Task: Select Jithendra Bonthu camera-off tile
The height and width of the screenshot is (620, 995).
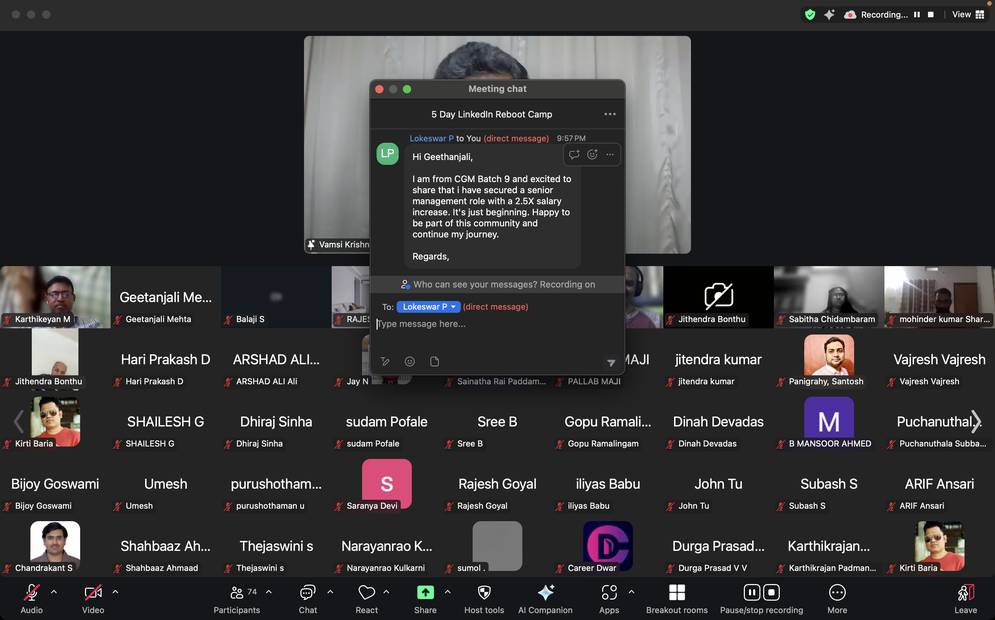Action: pyautogui.click(x=718, y=297)
